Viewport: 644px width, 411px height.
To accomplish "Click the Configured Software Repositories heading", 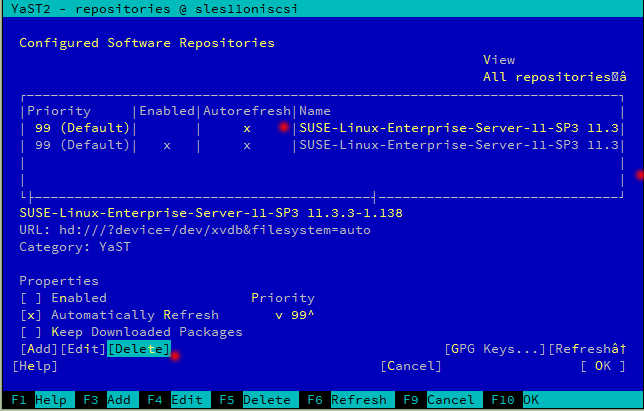I will (147, 43).
